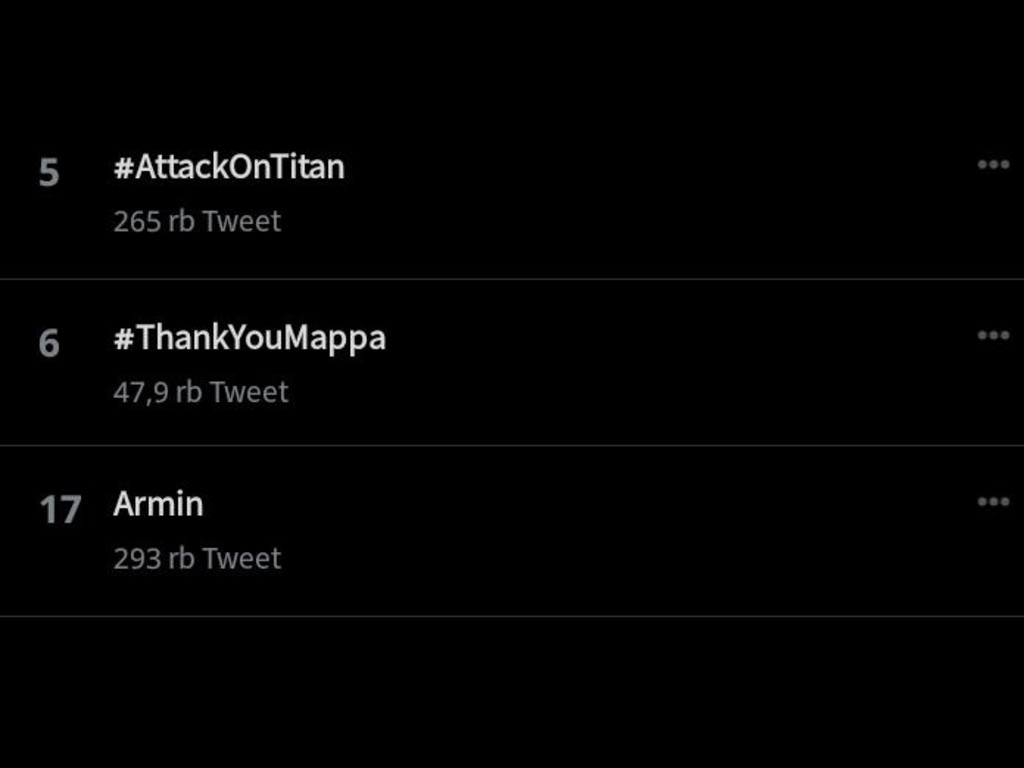
Task: Select trend rank number 6
Action: tap(49, 344)
